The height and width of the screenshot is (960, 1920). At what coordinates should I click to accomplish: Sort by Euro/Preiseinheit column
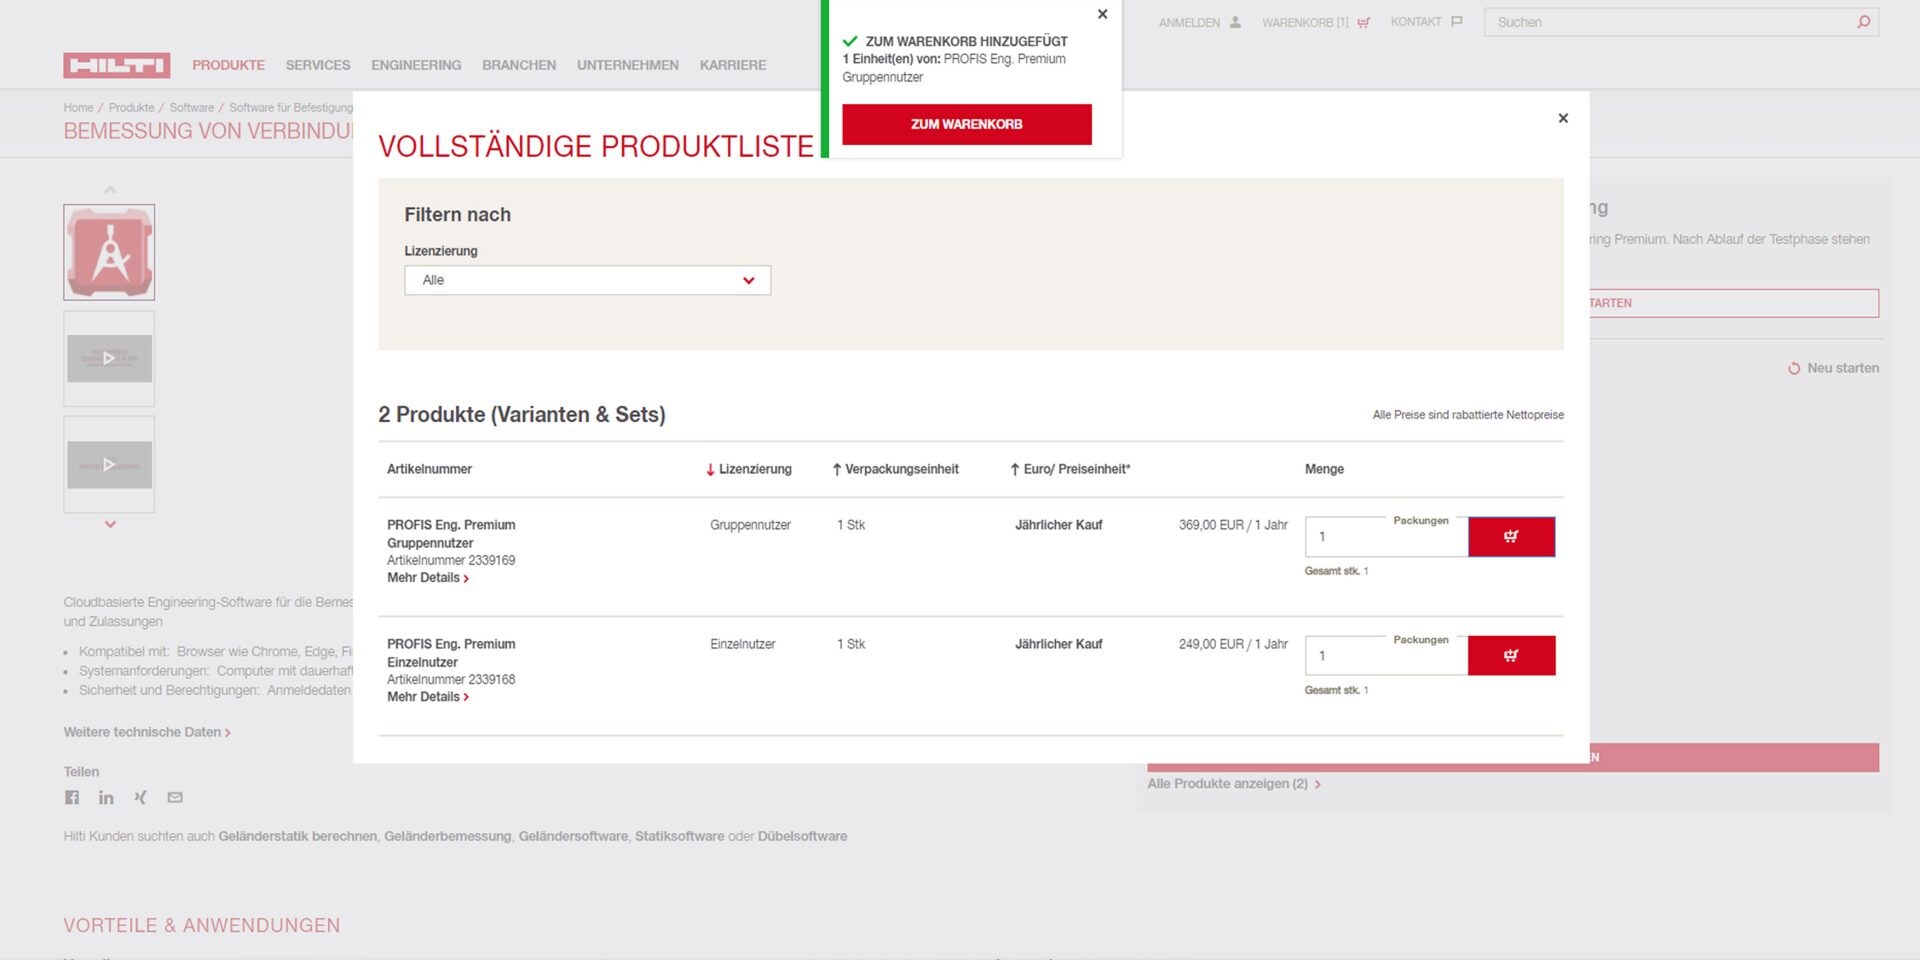click(x=1069, y=469)
